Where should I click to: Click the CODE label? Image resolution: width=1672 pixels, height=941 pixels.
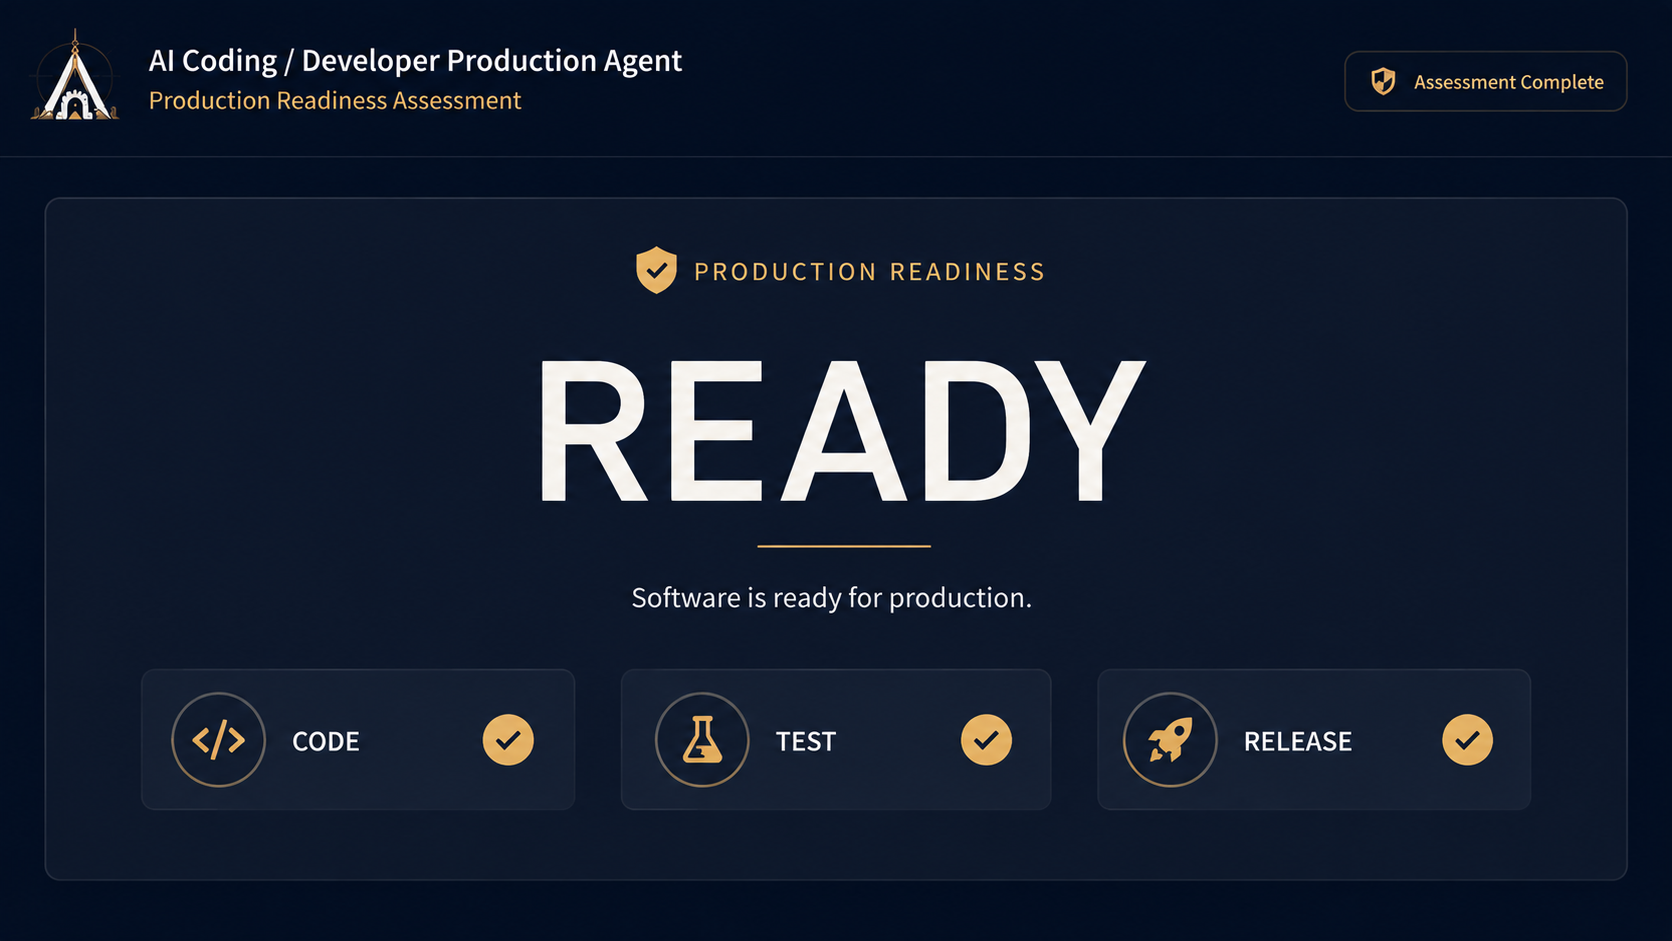tap(326, 741)
